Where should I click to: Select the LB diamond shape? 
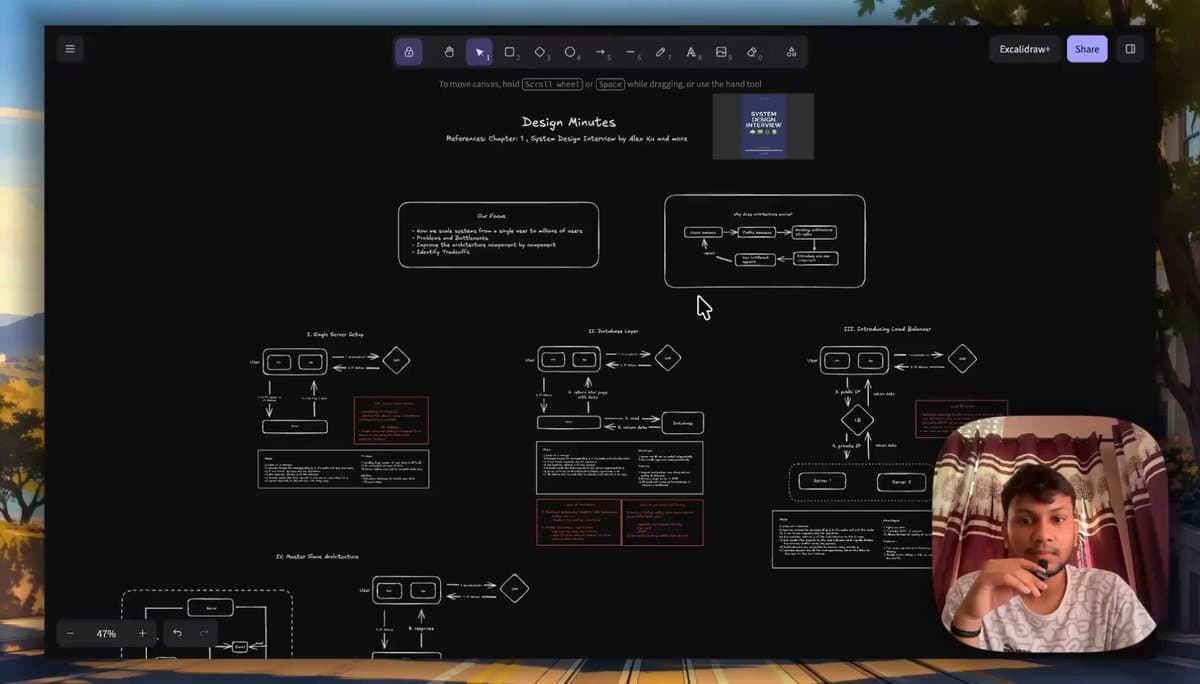coord(857,420)
